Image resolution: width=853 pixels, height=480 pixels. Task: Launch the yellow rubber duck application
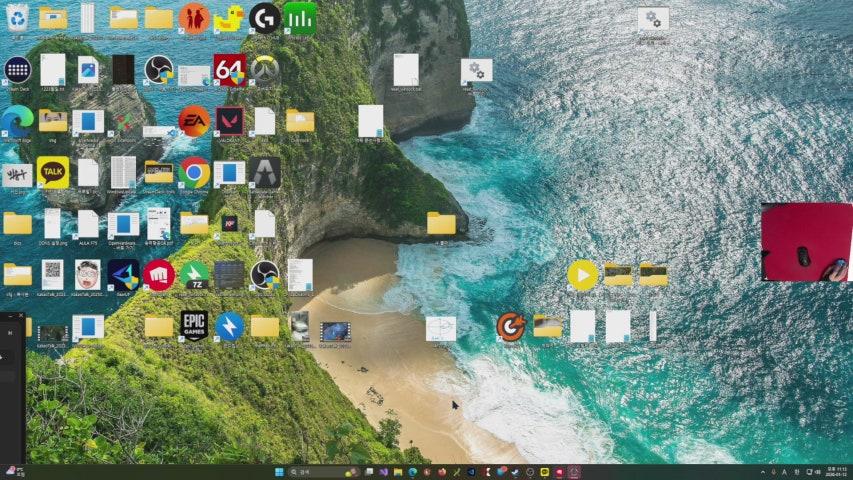[229, 17]
